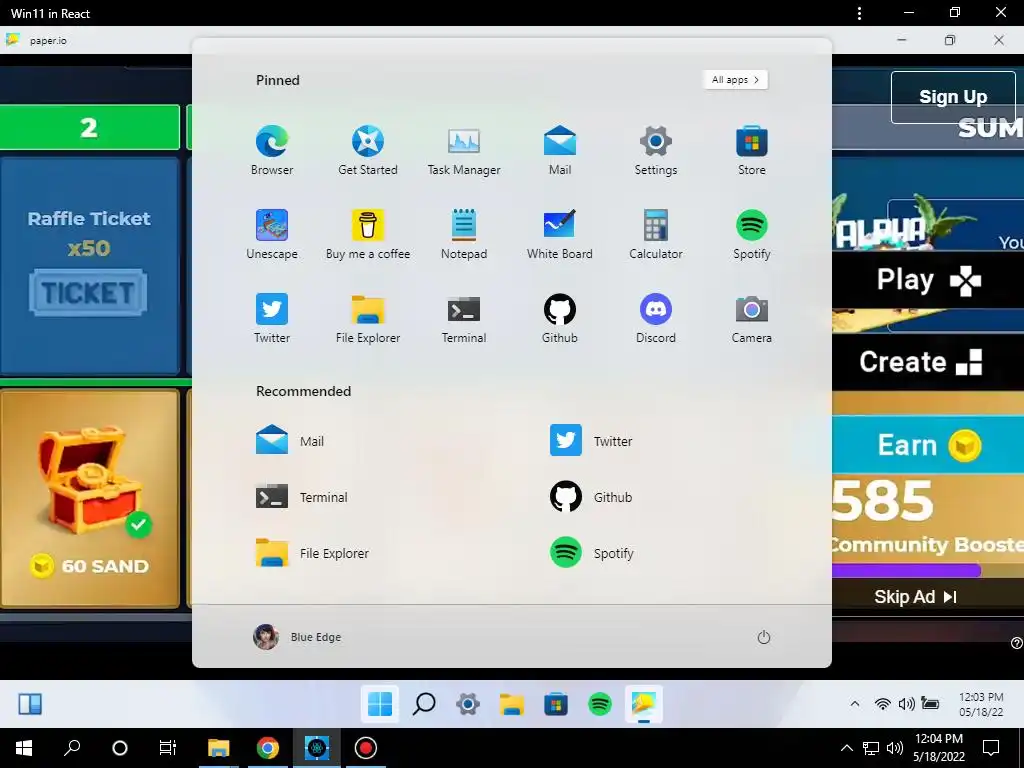Click the host Windows Start button
The image size is (1024, 768).
coord(24,748)
